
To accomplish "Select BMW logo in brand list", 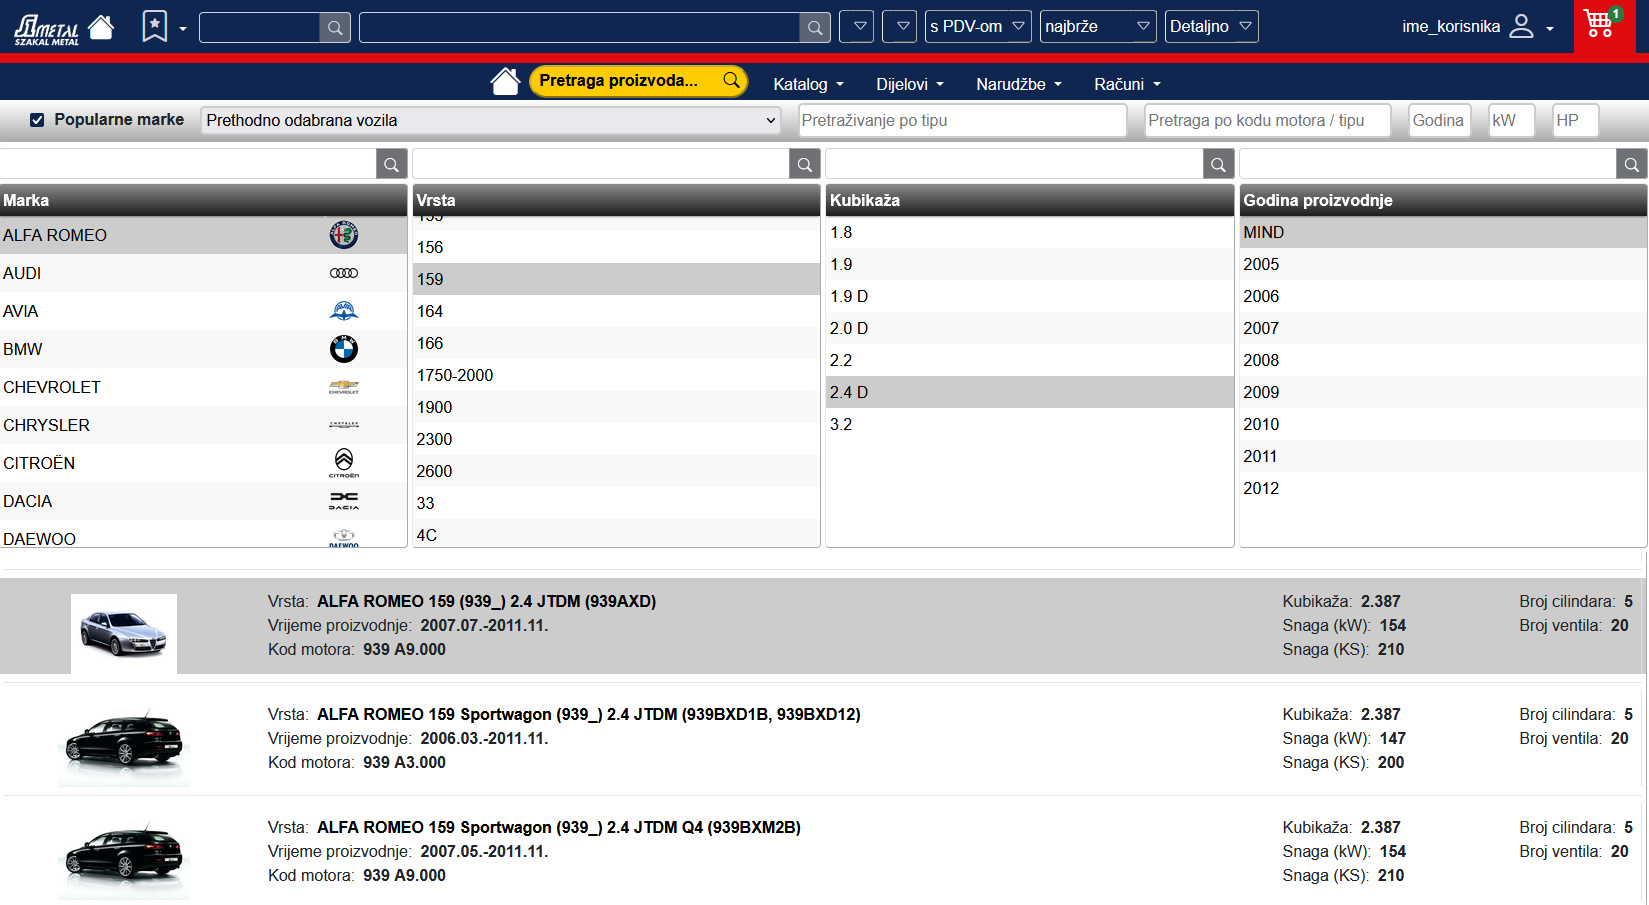I will (x=343, y=349).
